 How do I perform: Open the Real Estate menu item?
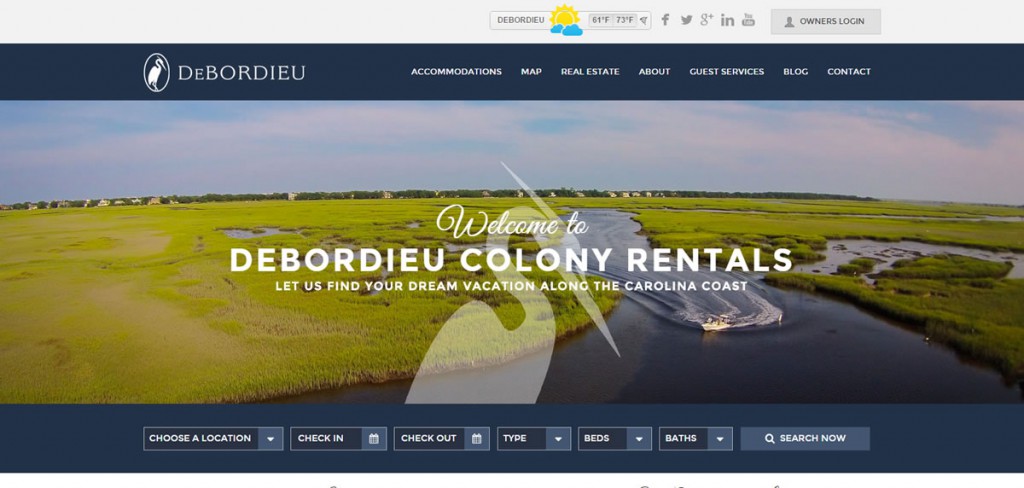click(x=590, y=72)
